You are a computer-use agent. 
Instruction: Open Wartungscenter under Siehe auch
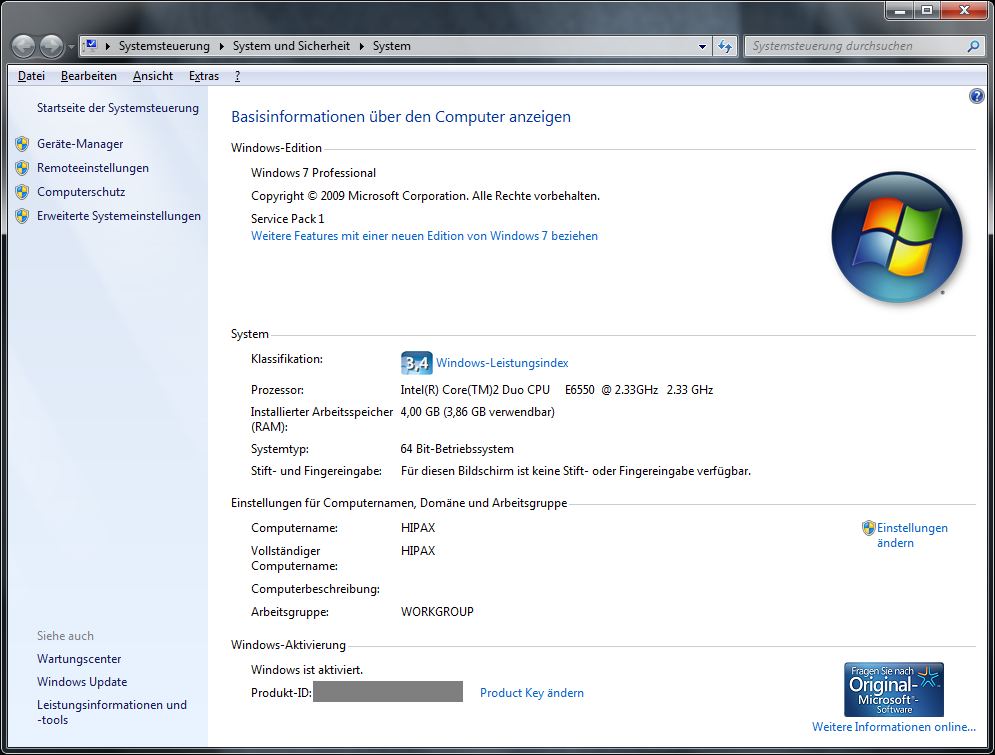[x=79, y=659]
